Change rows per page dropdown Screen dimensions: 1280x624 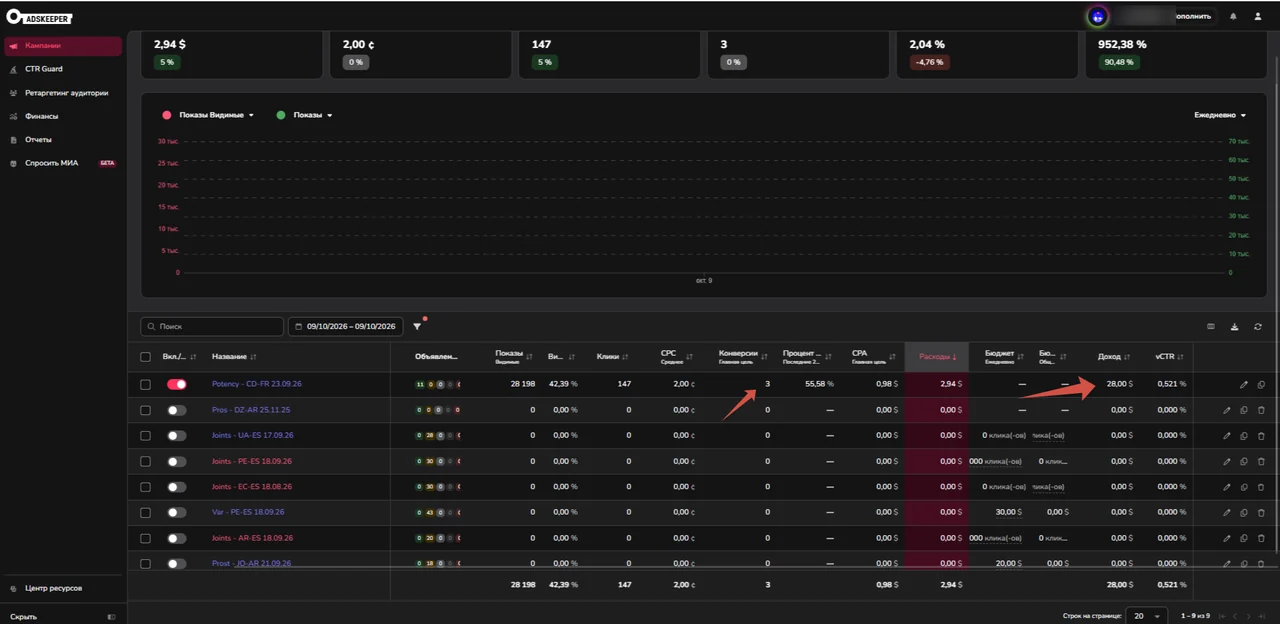[x=1146, y=616]
